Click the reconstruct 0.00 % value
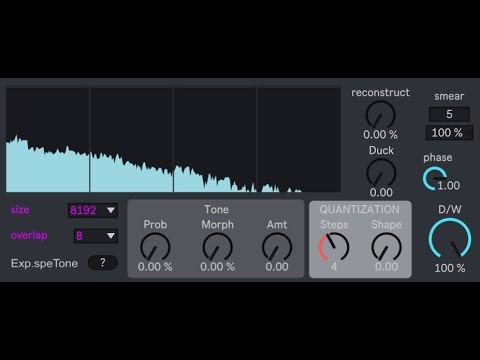The width and height of the screenshot is (480, 360). click(x=380, y=135)
